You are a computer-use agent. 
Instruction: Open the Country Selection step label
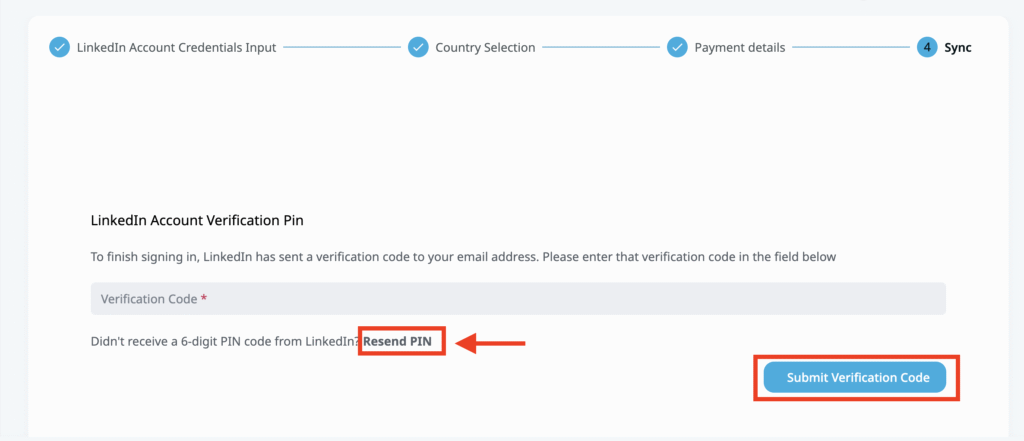tap(485, 47)
